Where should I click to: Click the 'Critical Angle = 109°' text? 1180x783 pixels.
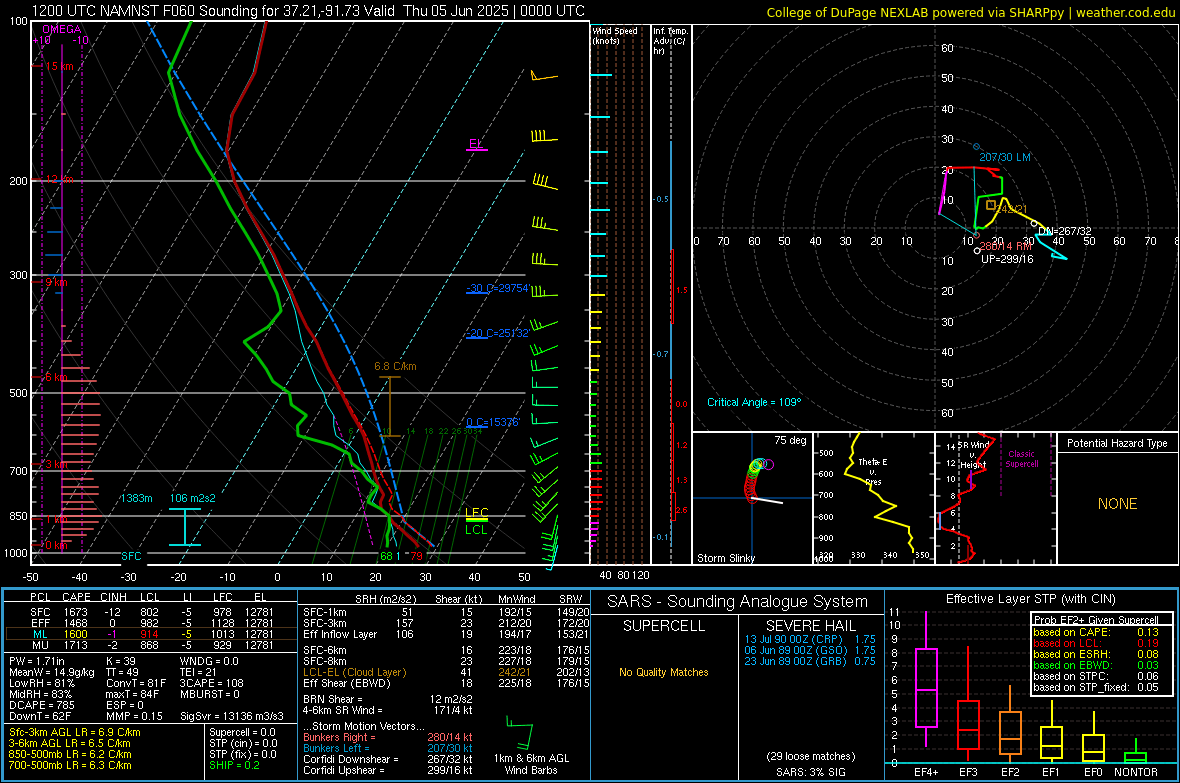click(x=754, y=402)
